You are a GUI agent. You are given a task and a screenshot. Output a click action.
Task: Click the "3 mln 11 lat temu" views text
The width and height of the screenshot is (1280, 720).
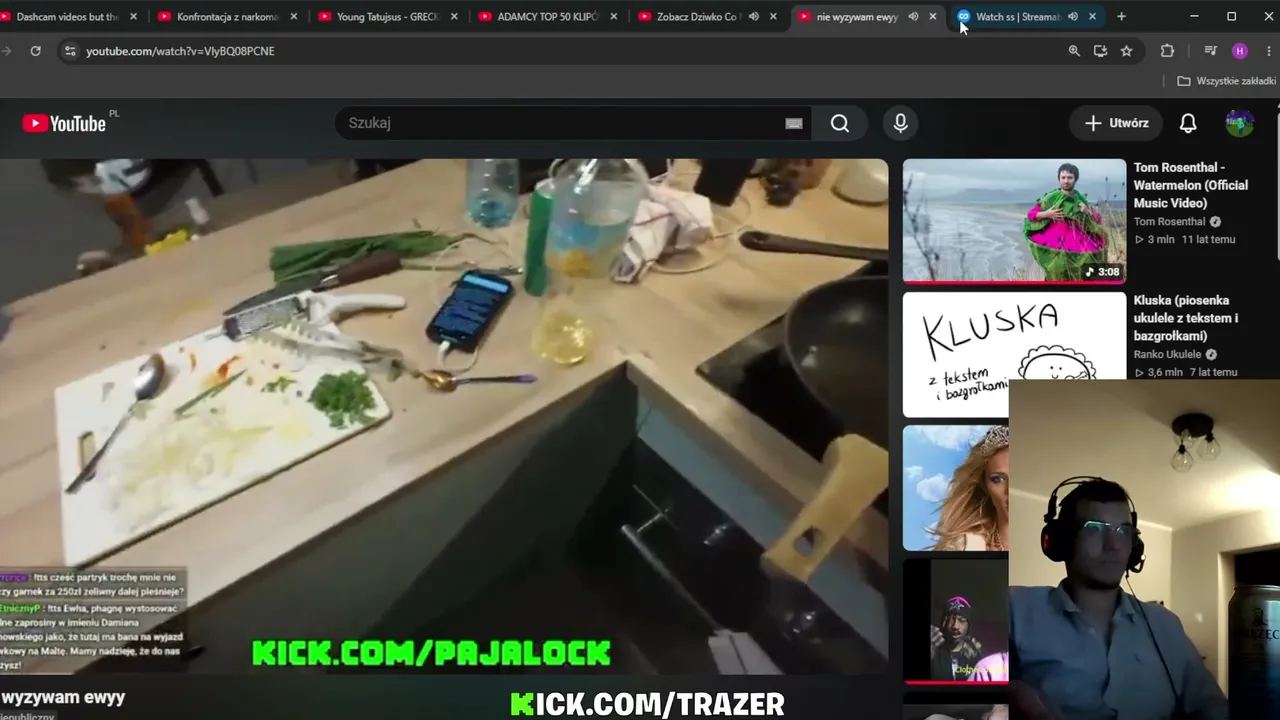(1185, 240)
